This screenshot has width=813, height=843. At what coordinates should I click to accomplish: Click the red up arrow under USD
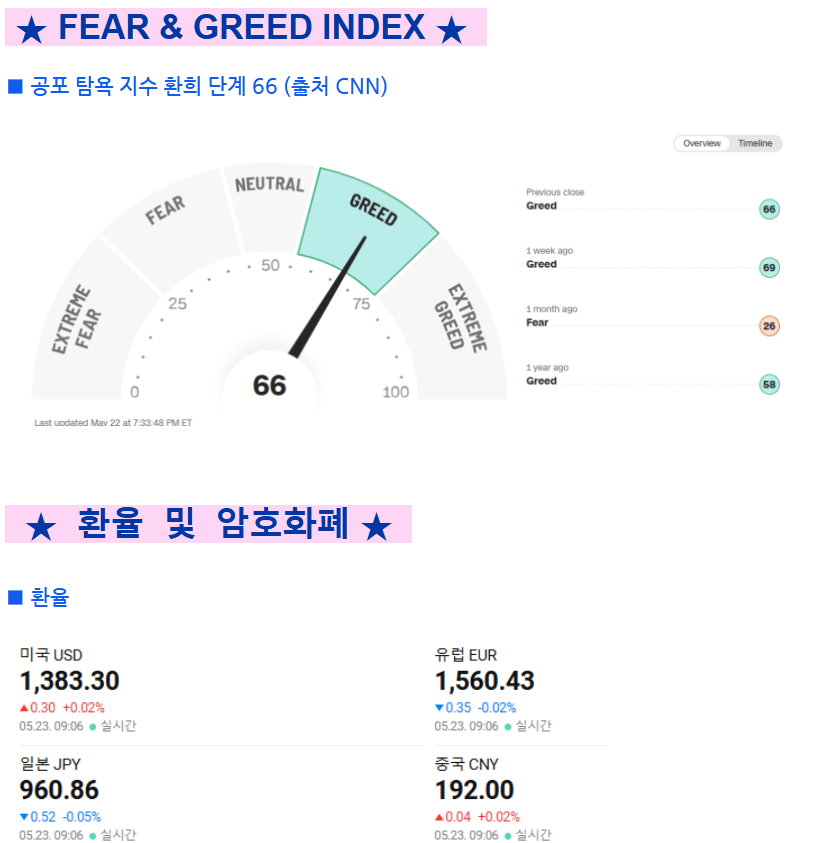(24, 708)
